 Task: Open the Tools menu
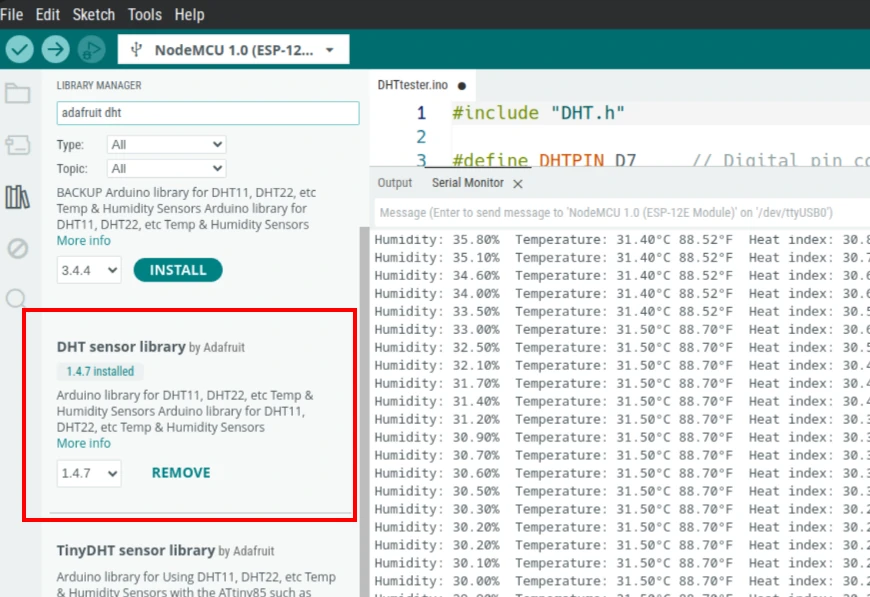point(145,14)
